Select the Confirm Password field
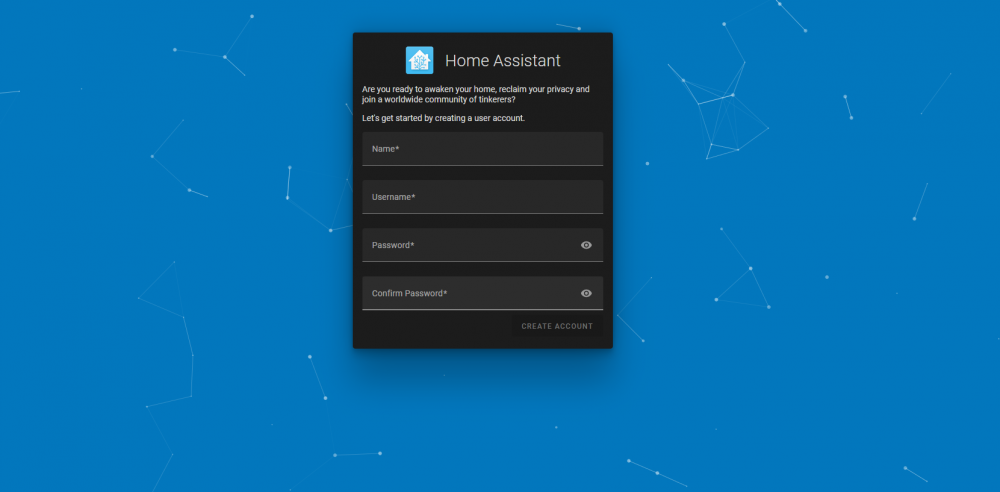 (483, 294)
